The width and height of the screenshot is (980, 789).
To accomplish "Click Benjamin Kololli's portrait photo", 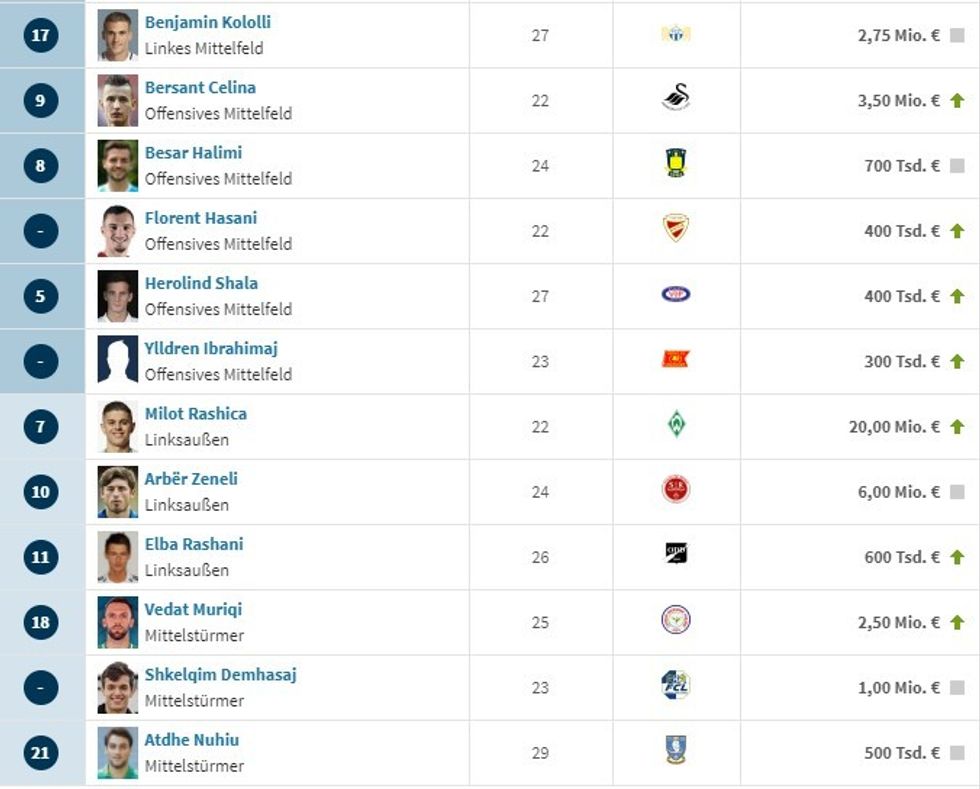I will click(118, 36).
